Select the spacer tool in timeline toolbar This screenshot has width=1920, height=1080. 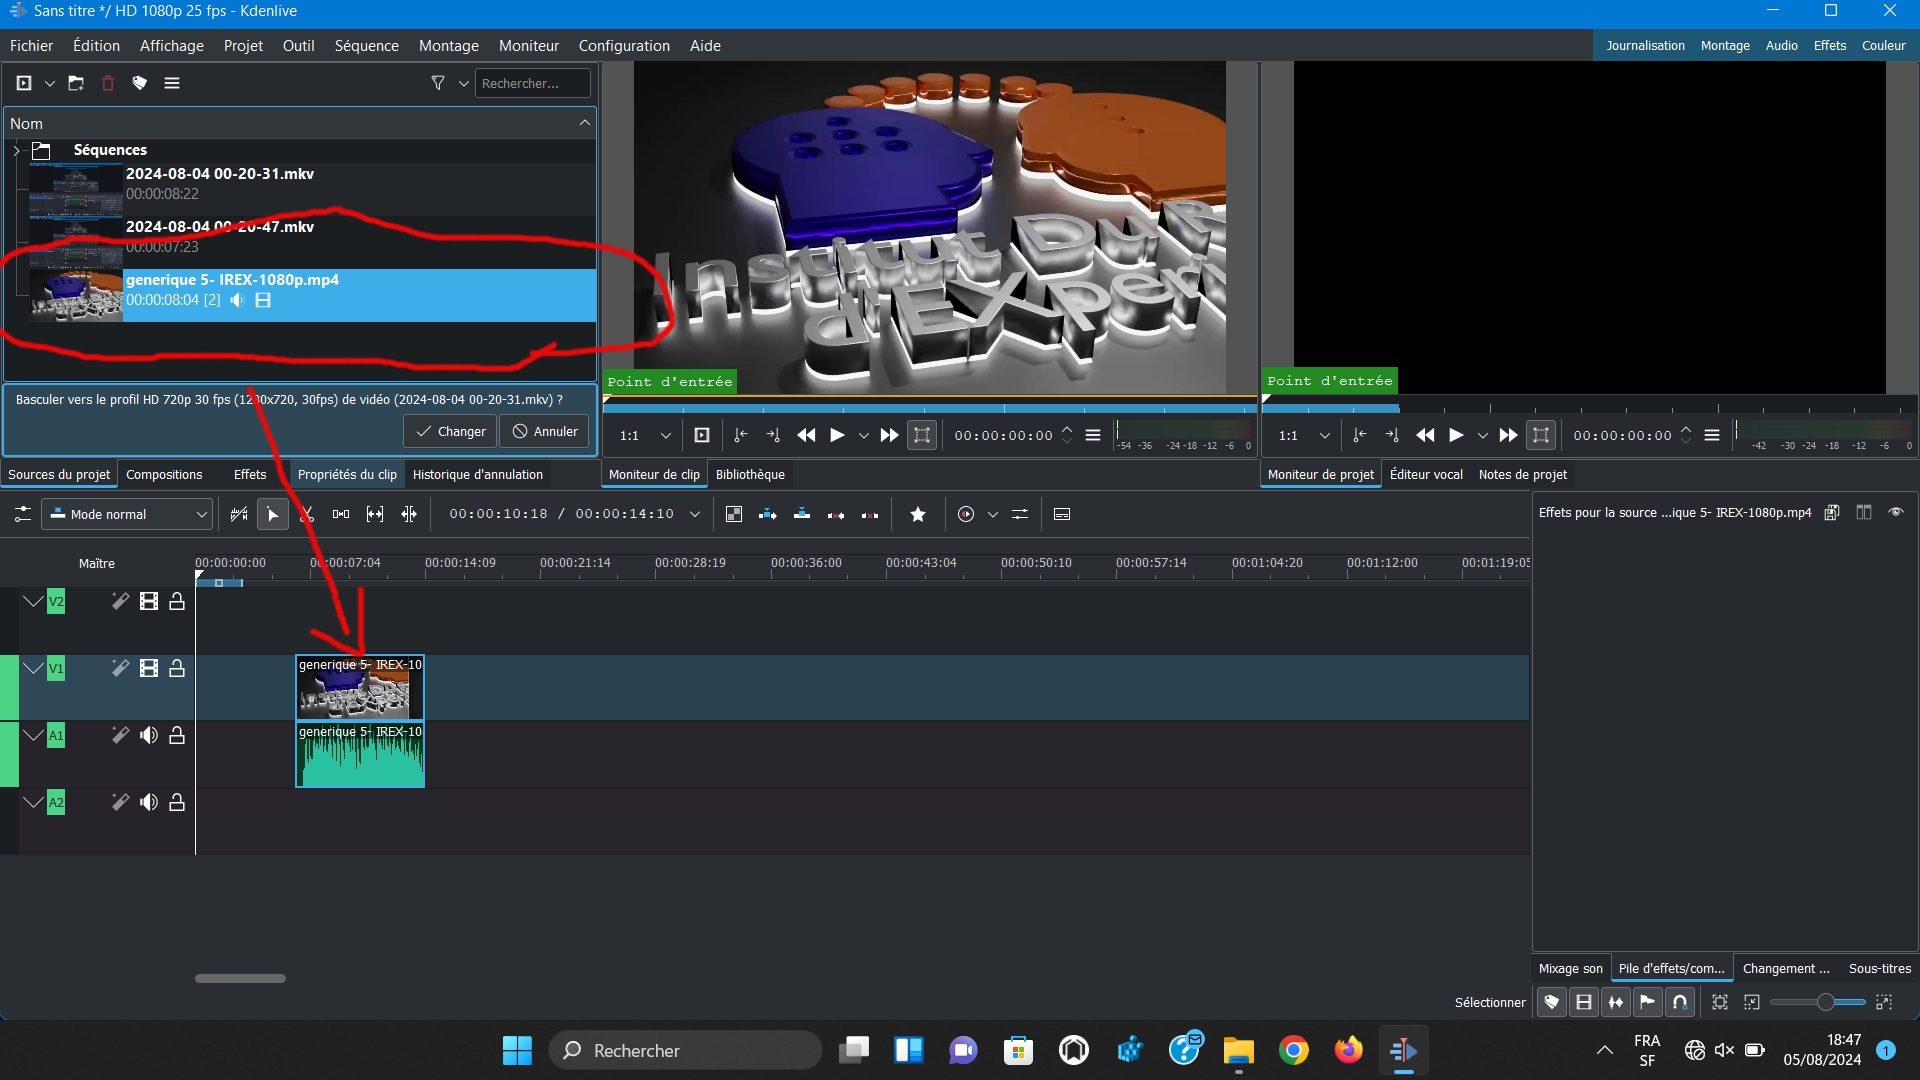[341, 514]
